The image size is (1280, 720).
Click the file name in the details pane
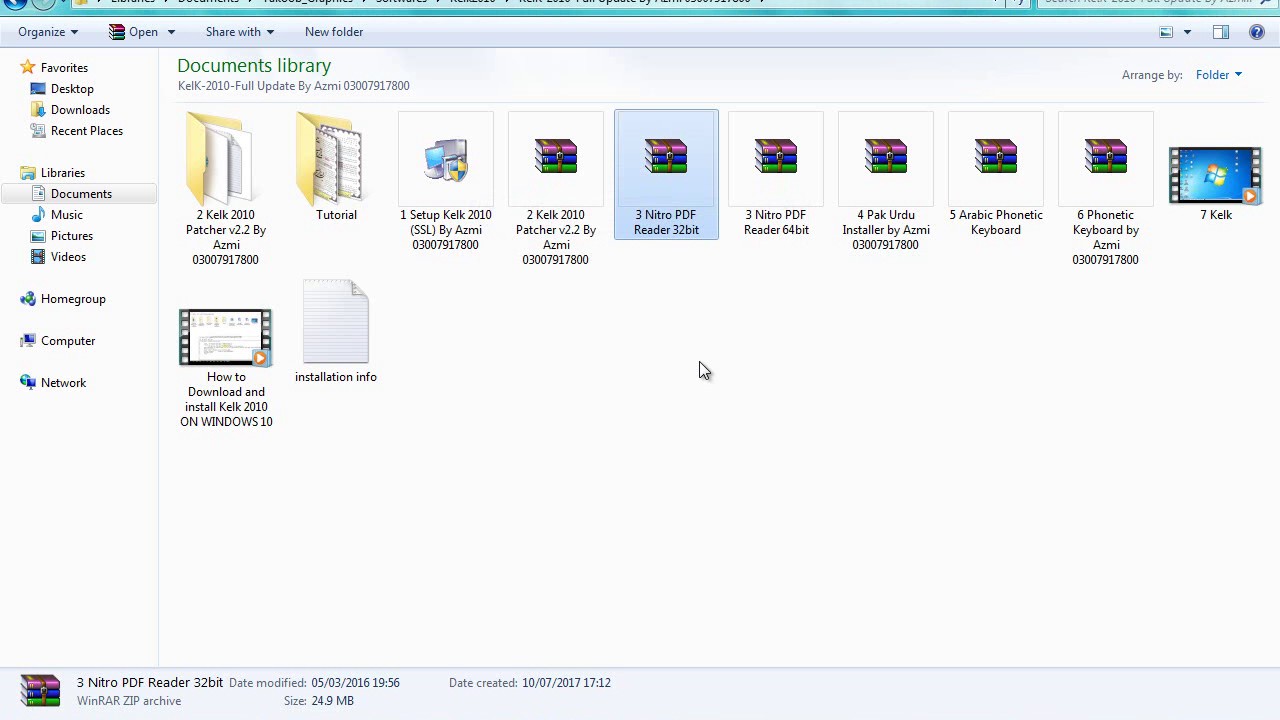150,683
